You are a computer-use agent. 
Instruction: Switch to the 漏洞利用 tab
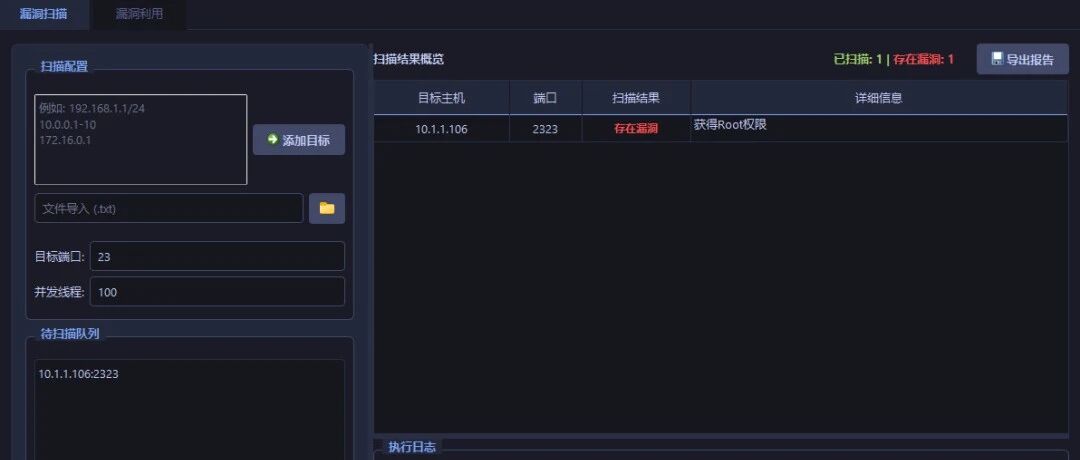pos(139,14)
